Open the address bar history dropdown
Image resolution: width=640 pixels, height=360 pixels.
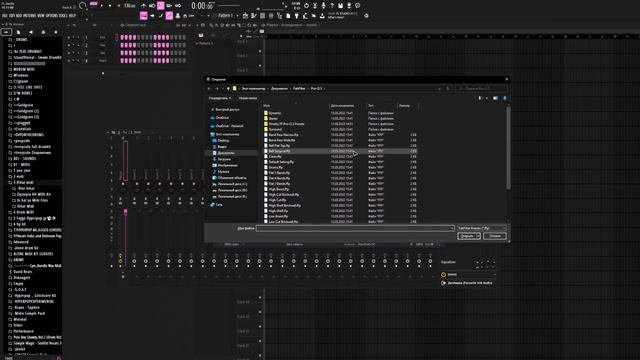coord(439,89)
